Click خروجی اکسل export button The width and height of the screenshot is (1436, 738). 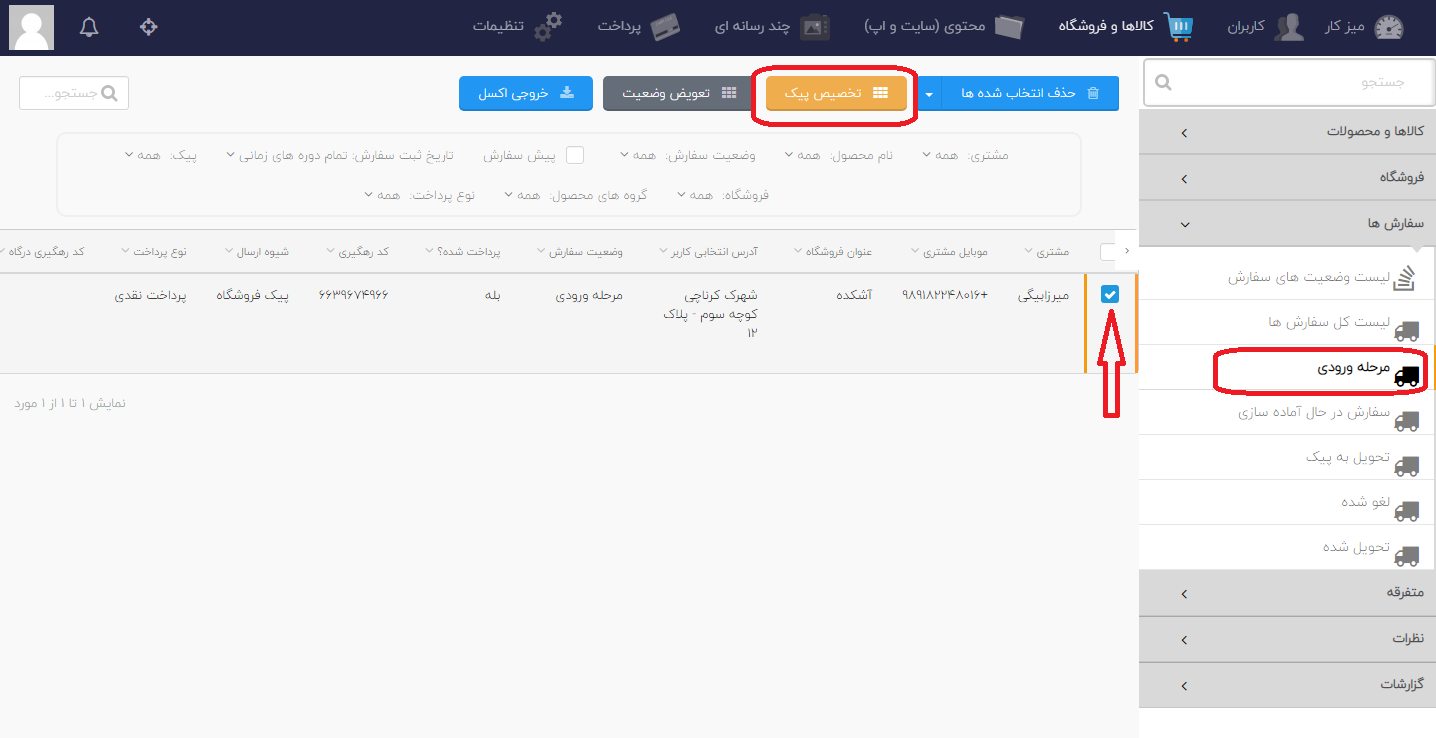click(526, 93)
